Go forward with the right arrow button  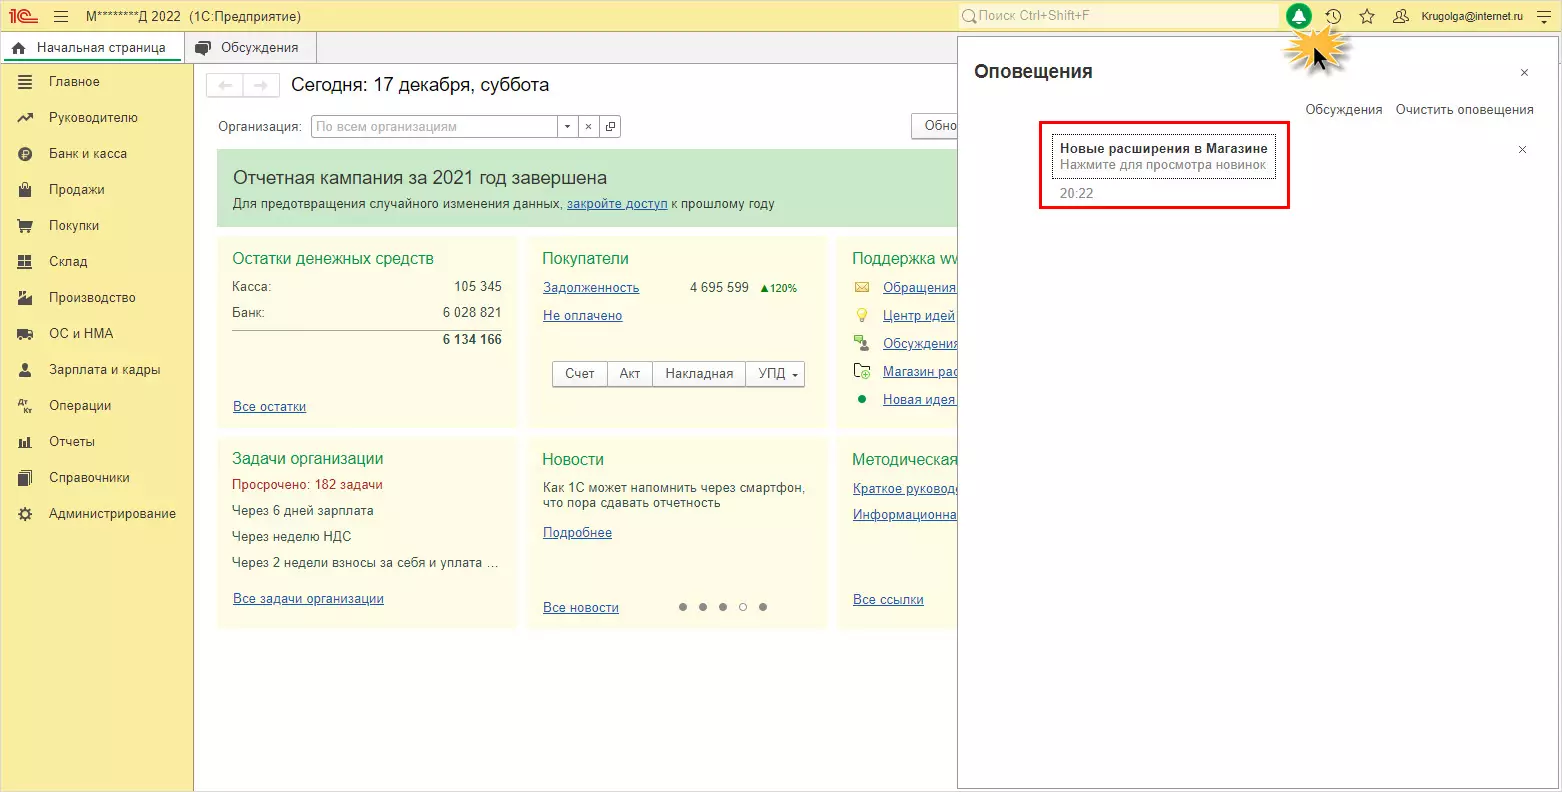tap(261, 86)
